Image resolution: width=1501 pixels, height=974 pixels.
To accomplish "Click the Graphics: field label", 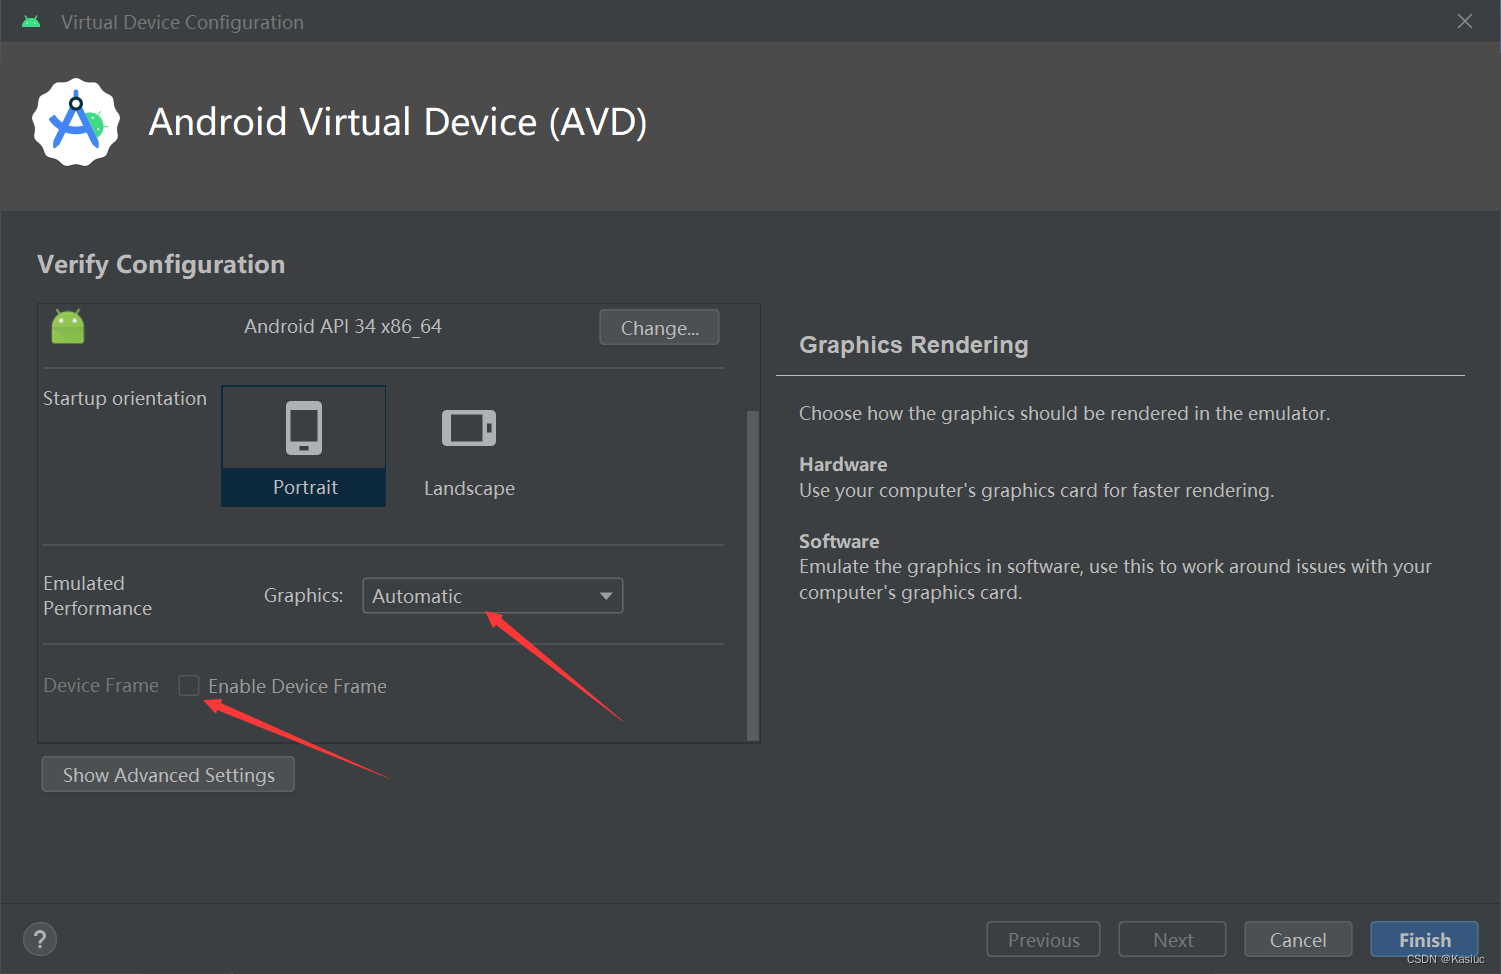I will point(303,596).
